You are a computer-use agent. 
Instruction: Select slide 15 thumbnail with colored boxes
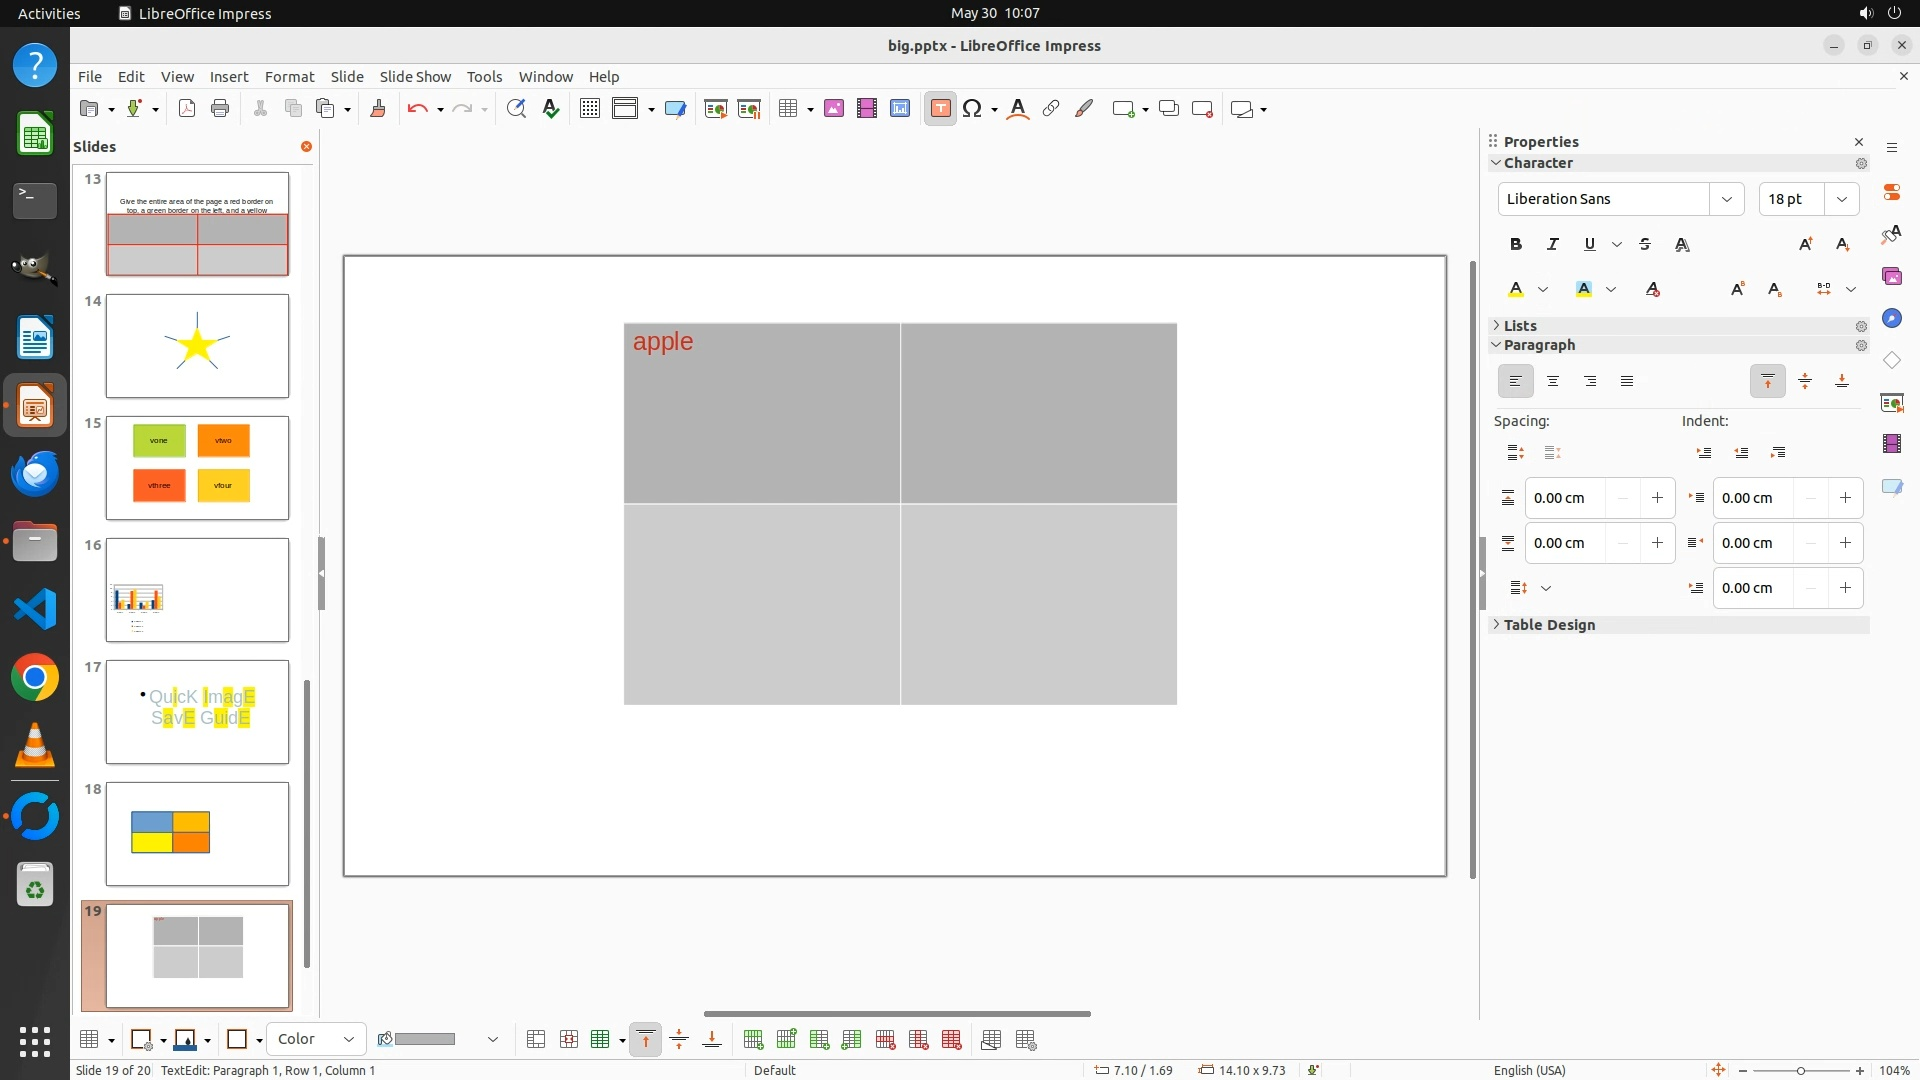pyautogui.click(x=197, y=468)
